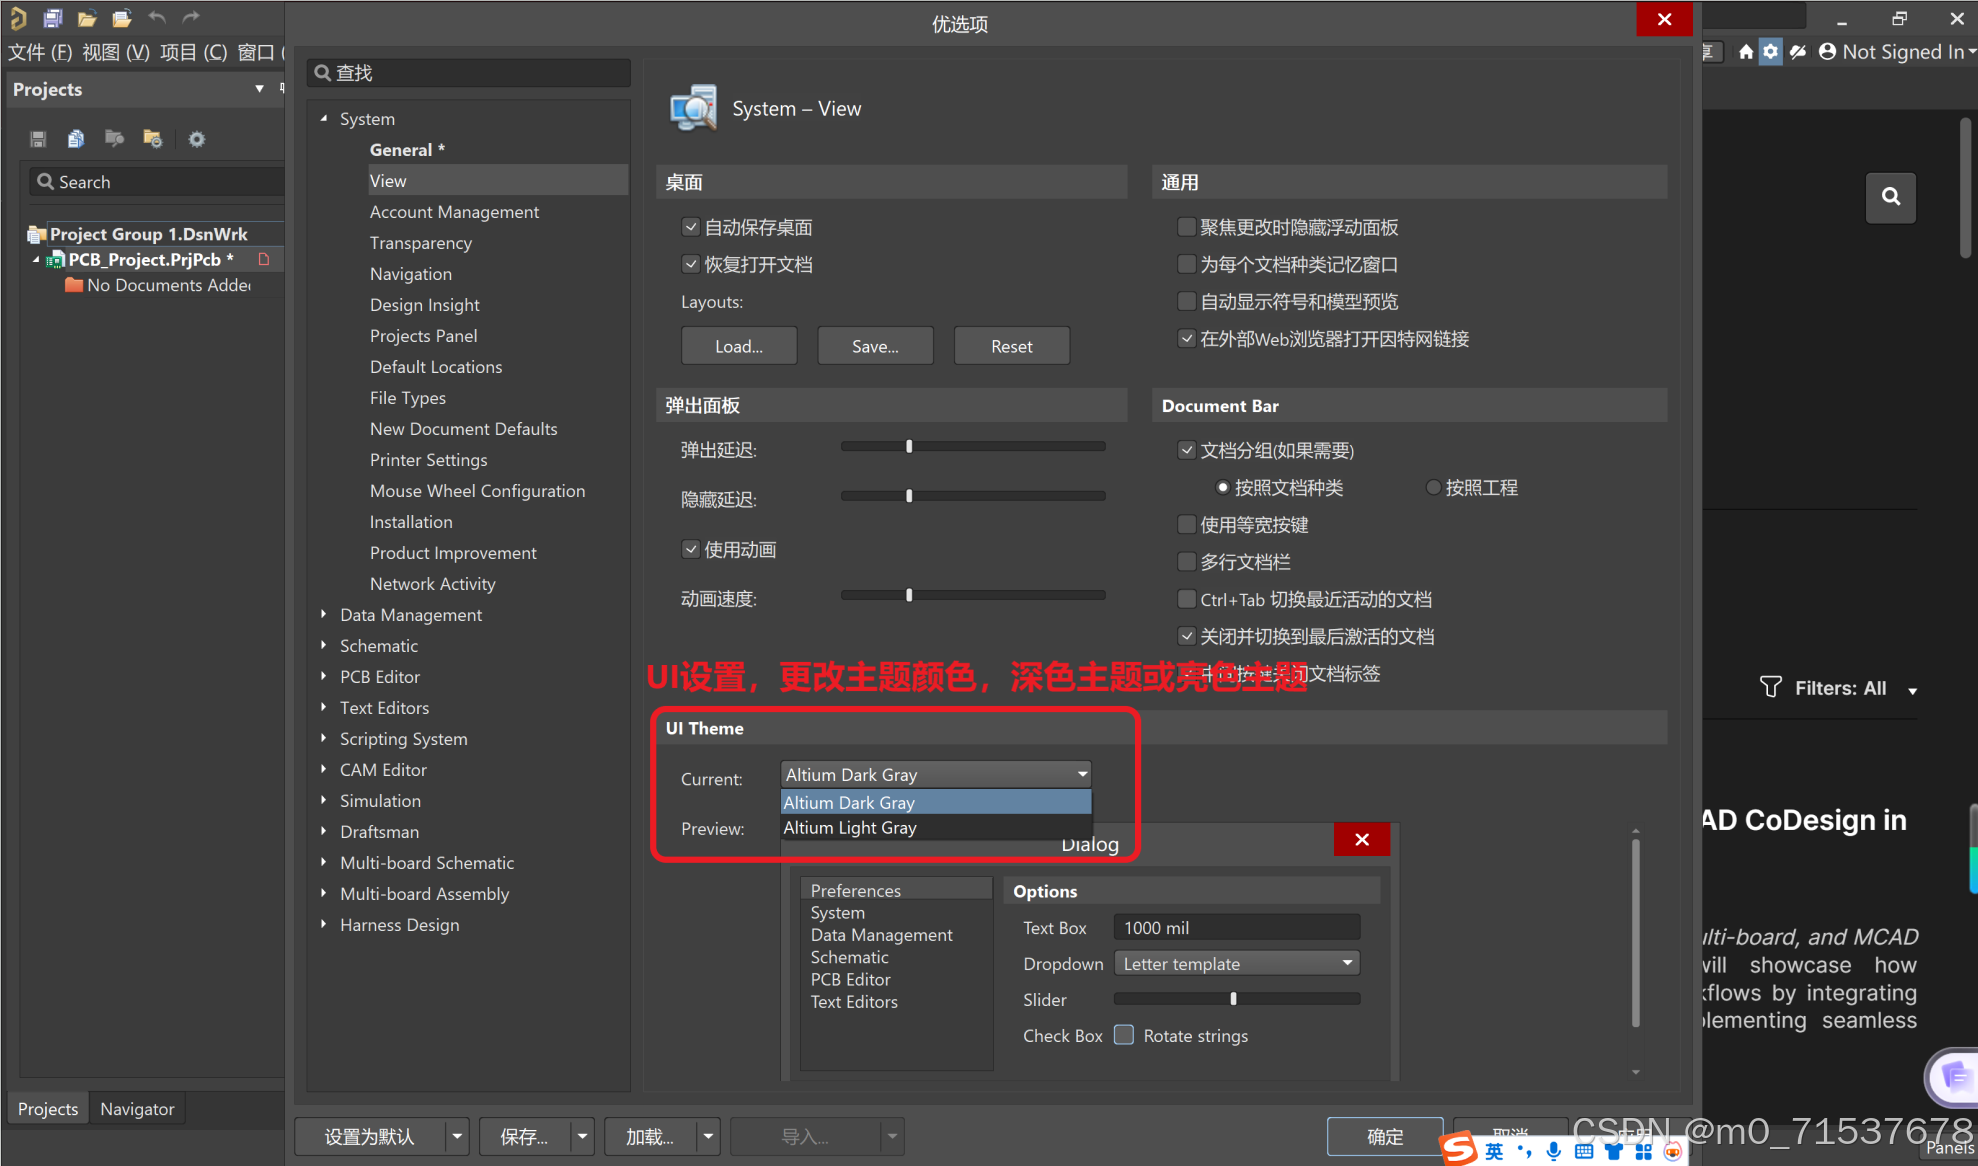Screen dimensions: 1978x1166
Task: Click the Open Project icon in title bar
Action: click(x=121, y=17)
